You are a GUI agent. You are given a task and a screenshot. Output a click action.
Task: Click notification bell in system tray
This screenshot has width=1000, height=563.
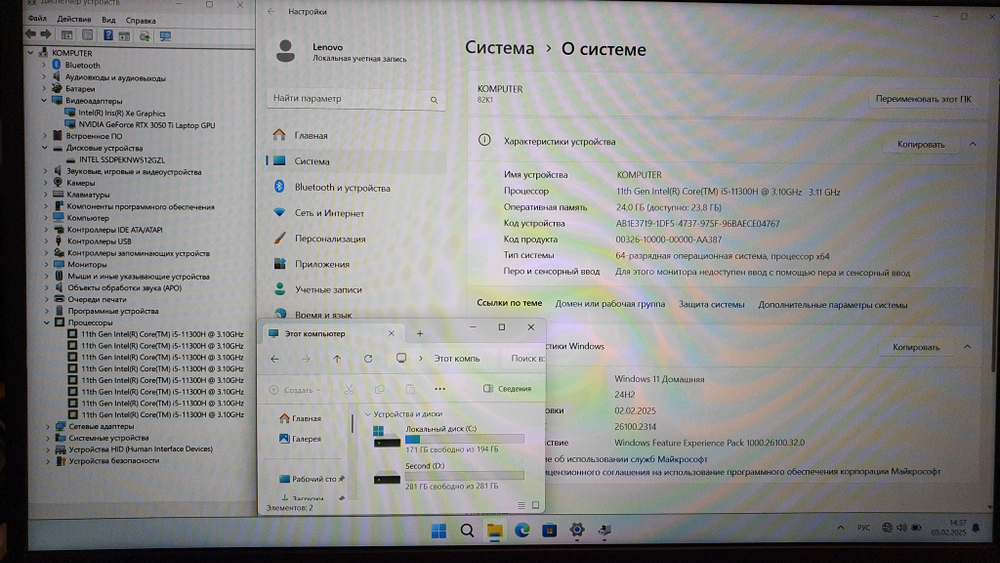click(x=976, y=528)
